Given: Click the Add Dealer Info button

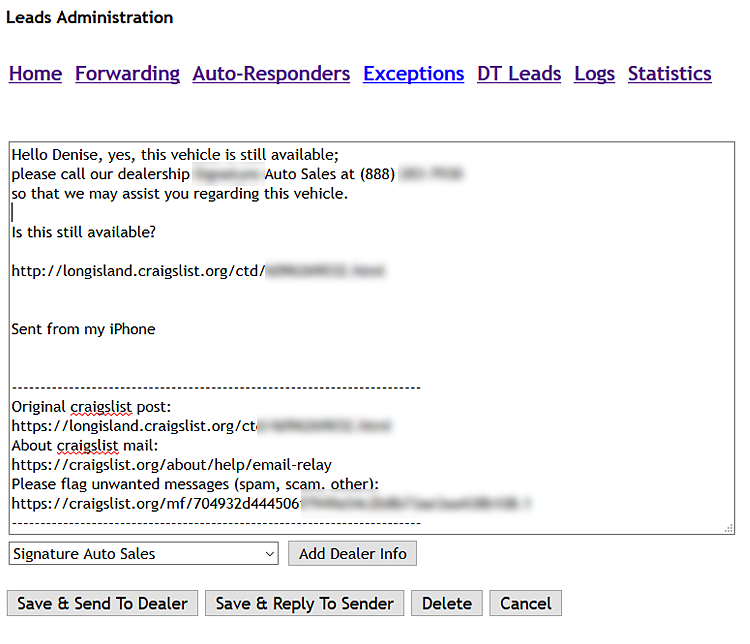Looking at the screenshot, I should tap(352, 554).
